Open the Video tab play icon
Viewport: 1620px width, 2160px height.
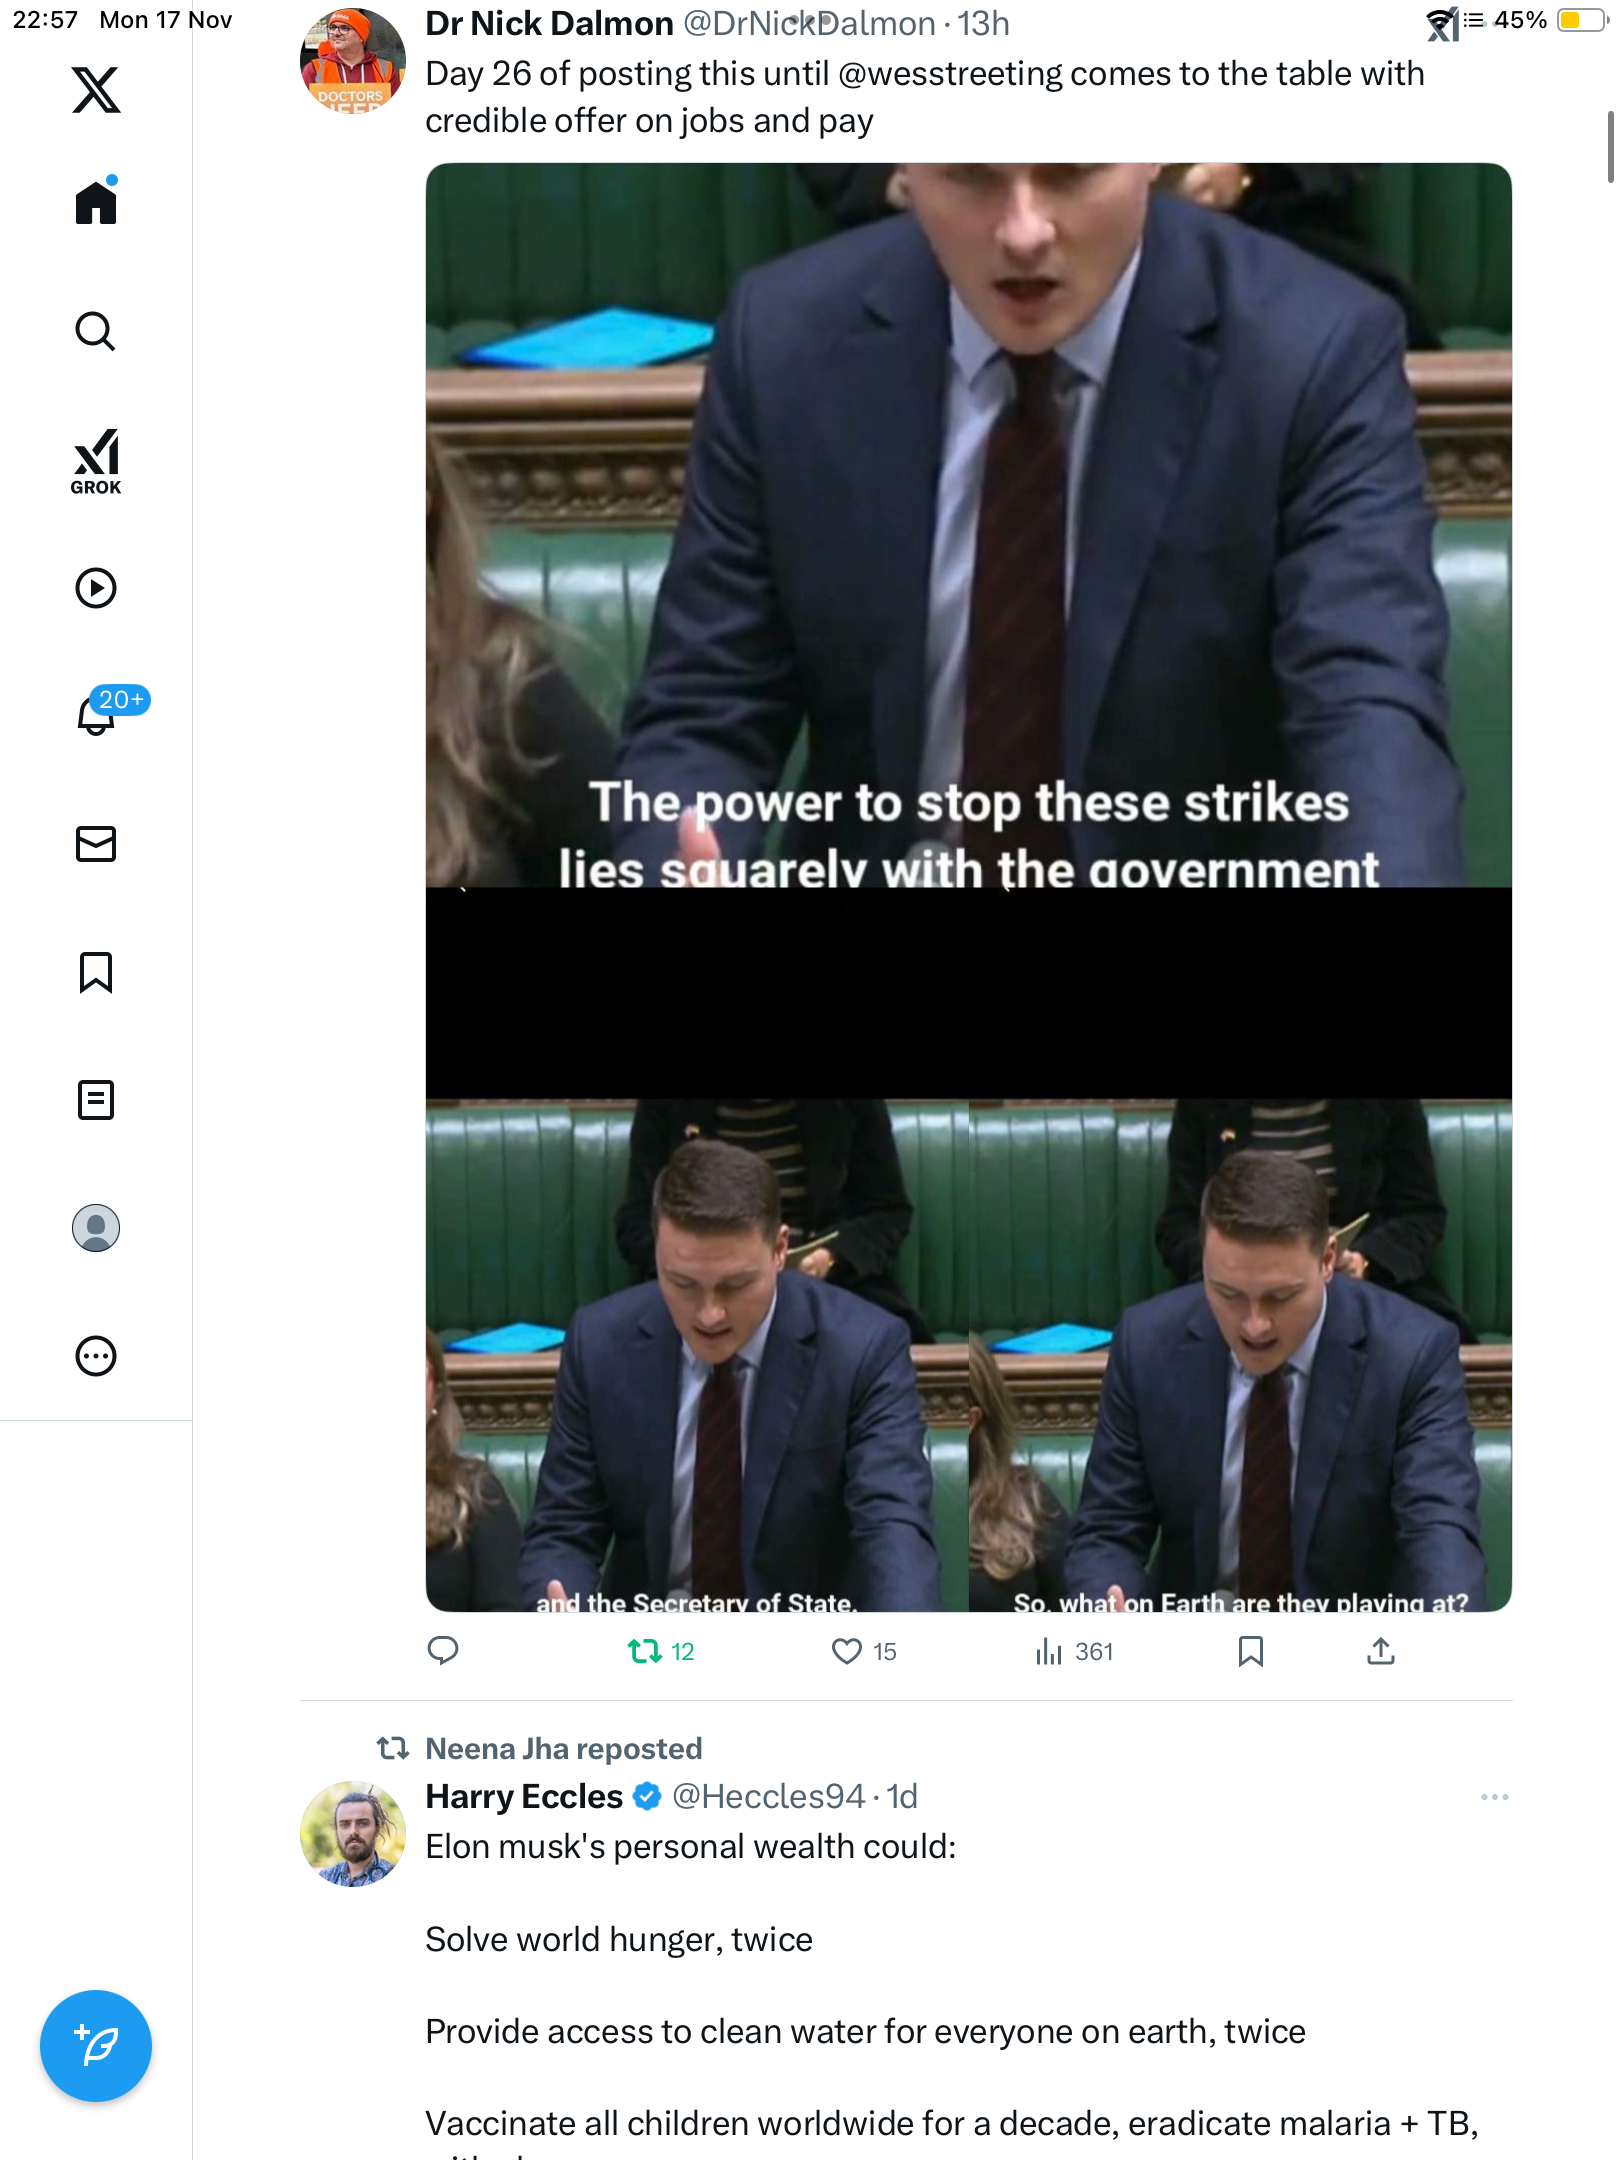coord(96,588)
